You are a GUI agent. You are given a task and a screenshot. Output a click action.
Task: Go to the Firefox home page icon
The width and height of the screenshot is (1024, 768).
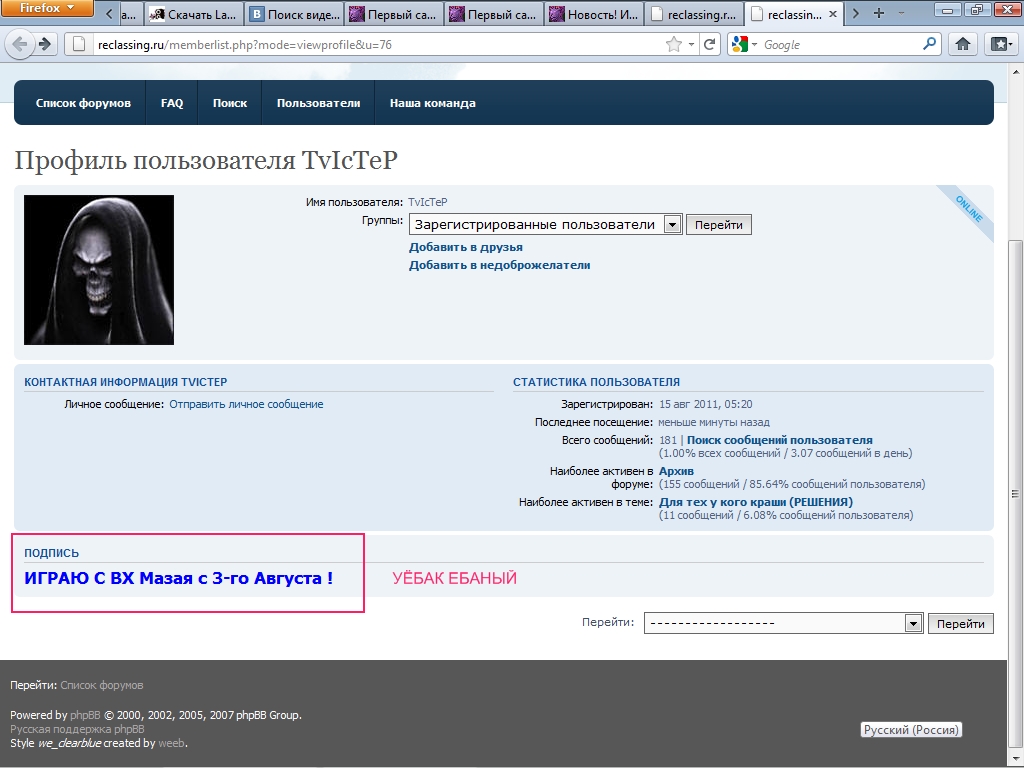pyautogui.click(x=963, y=44)
